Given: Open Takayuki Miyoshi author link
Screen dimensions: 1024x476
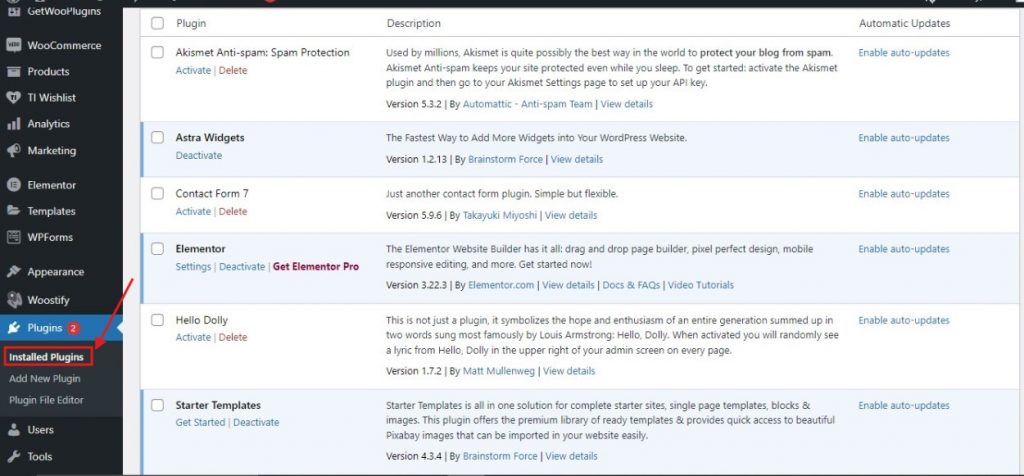Looking at the screenshot, I should tap(500, 215).
